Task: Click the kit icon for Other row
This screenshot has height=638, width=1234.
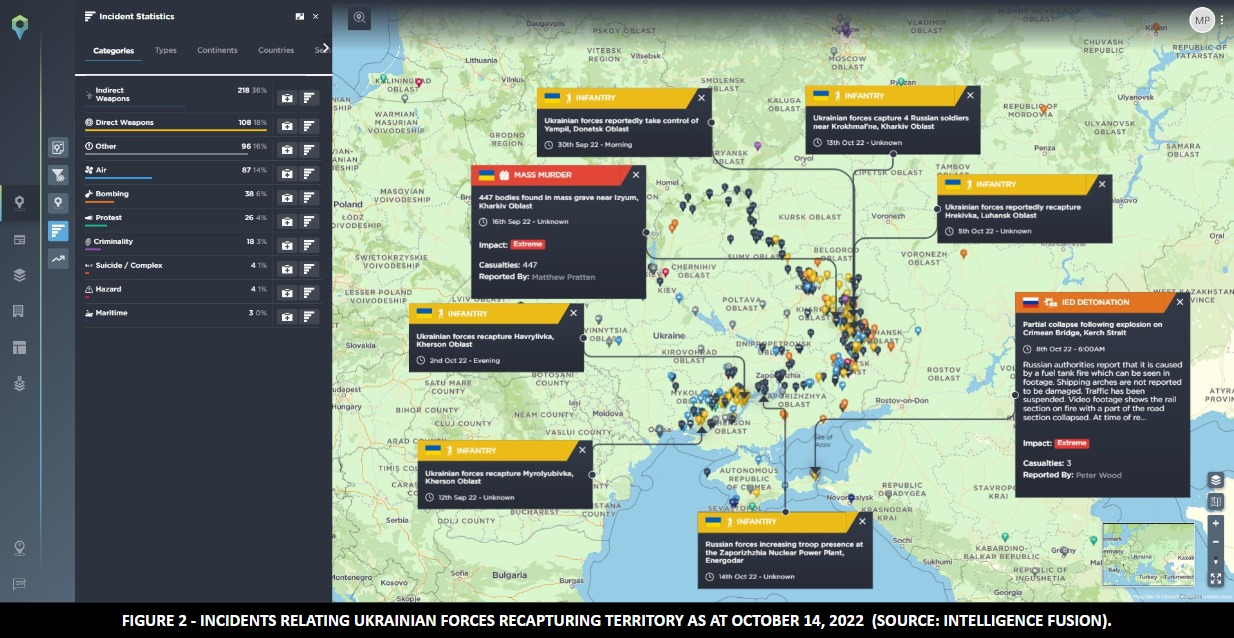Action: pos(287,150)
